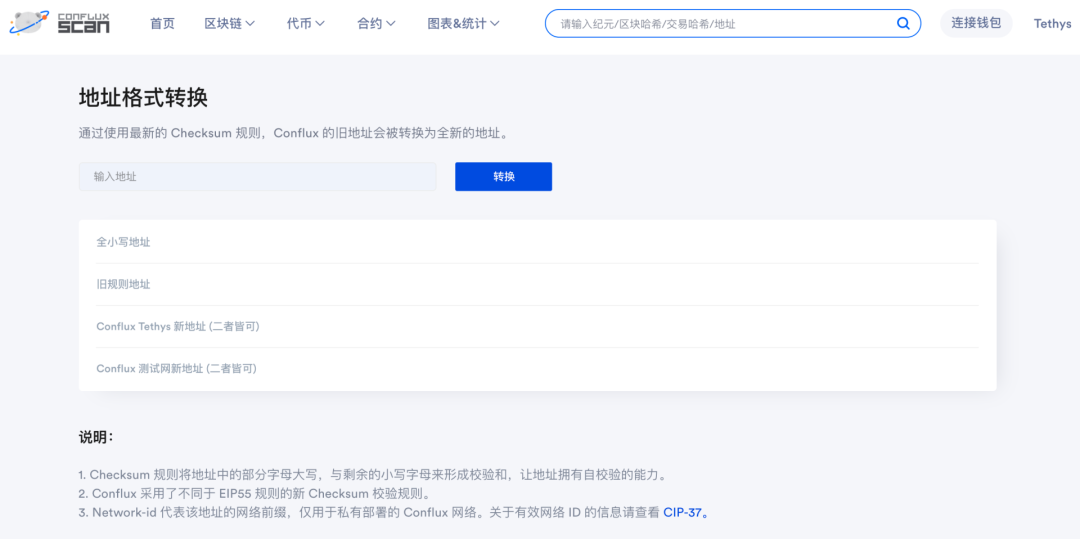
Task: Open the 代币 dropdown menu
Action: pos(305,23)
